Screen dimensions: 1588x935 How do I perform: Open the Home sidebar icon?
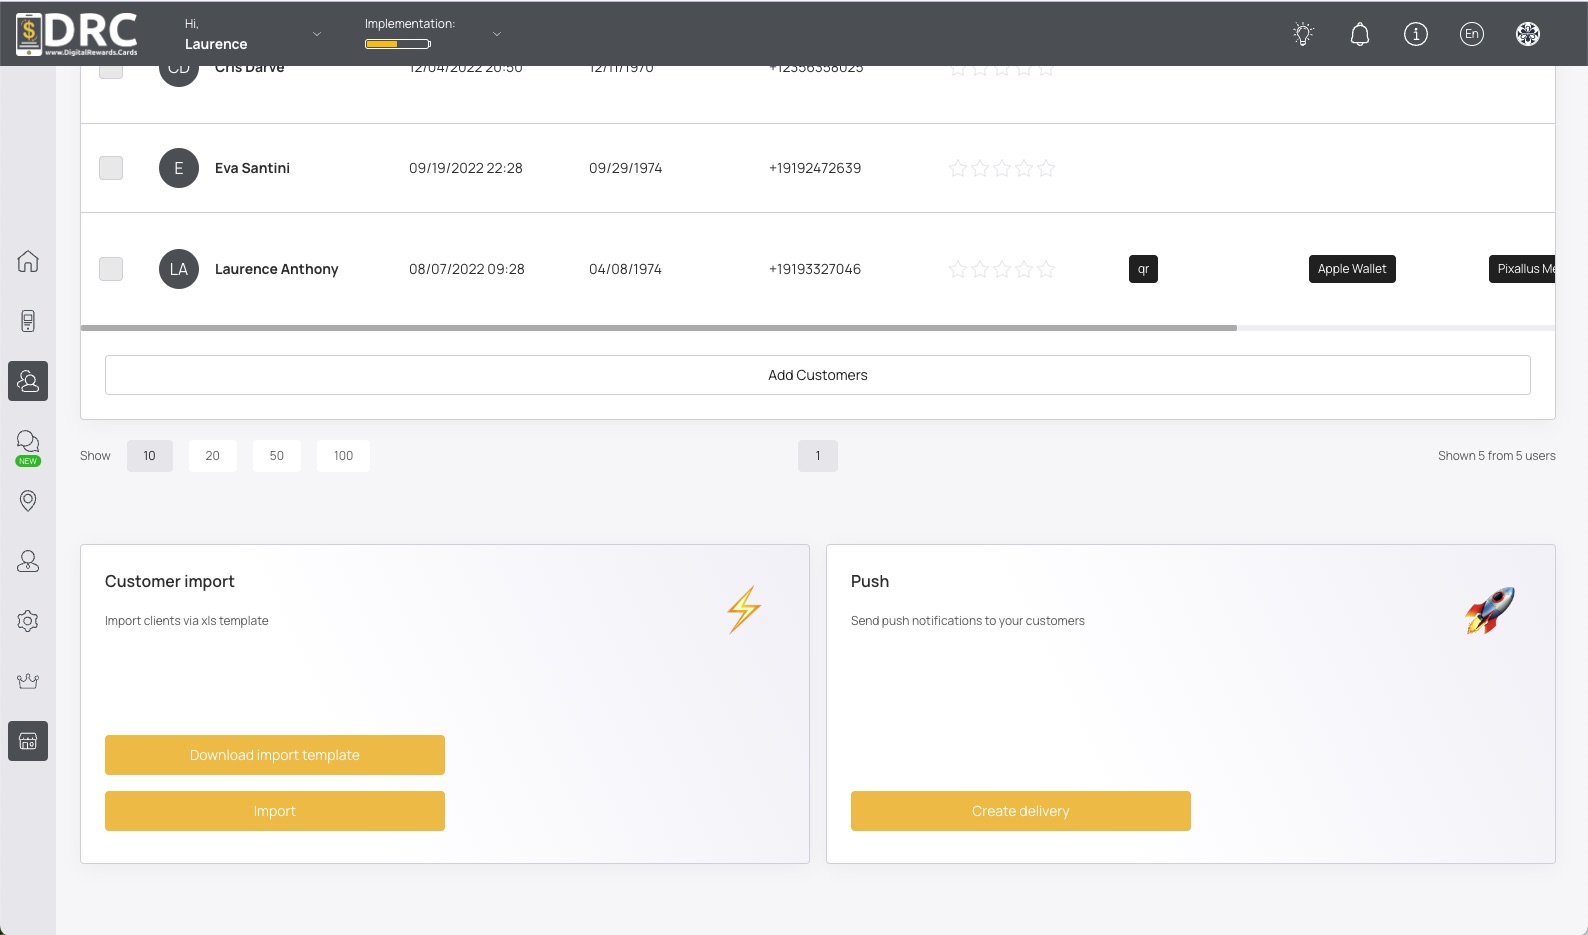28,261
